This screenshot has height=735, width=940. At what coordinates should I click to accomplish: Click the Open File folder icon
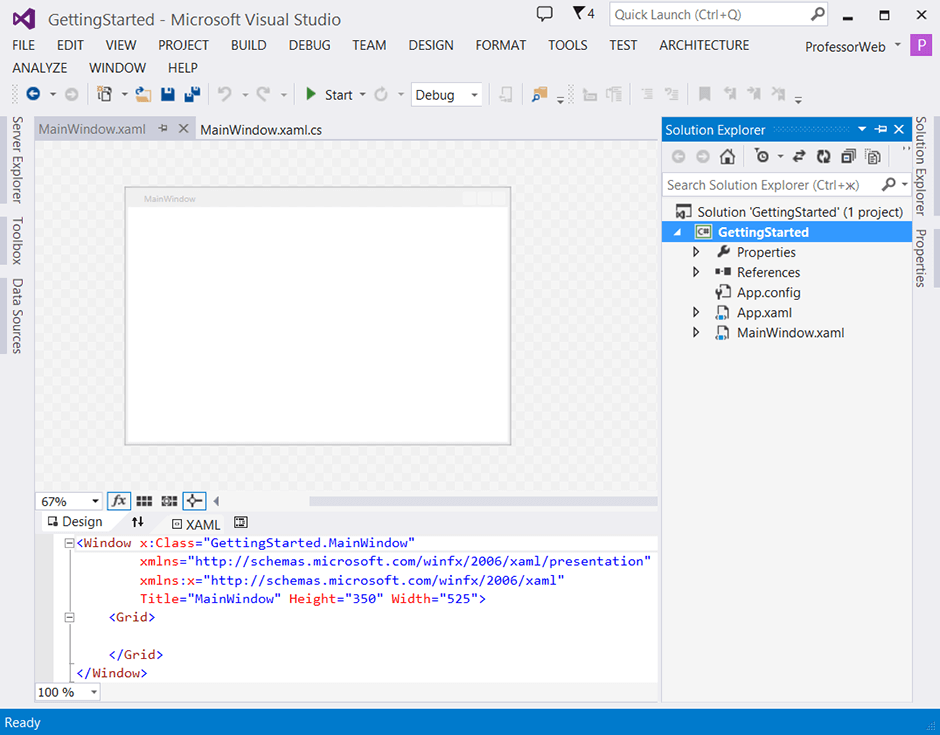point(143,94)
